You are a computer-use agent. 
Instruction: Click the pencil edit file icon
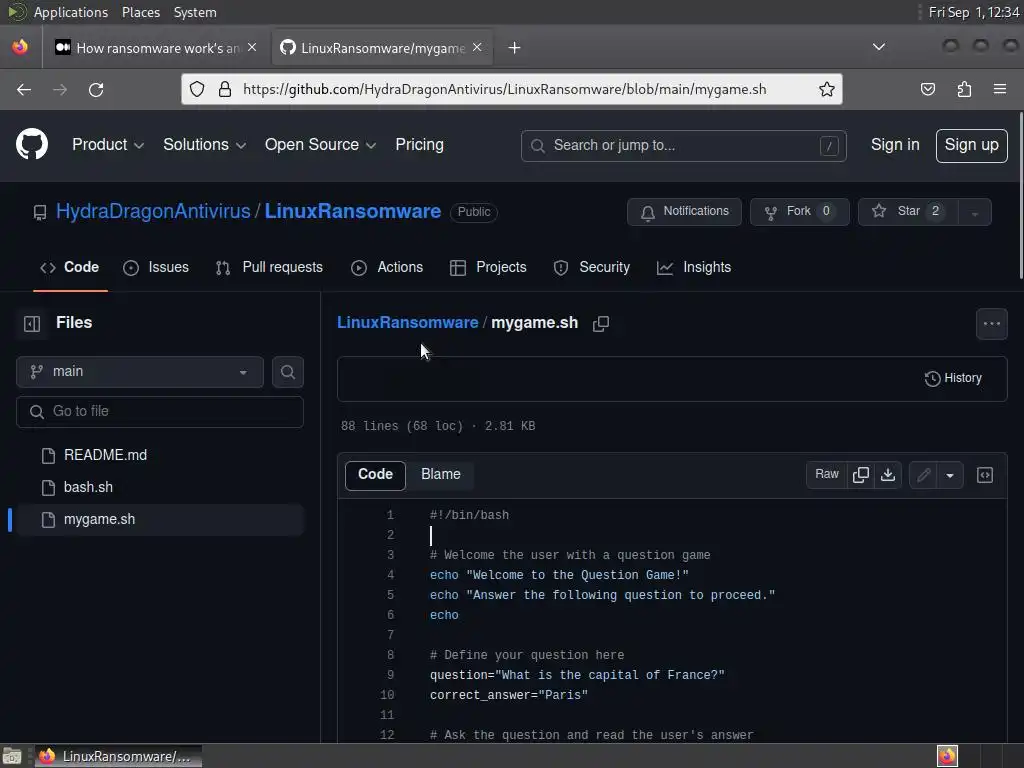coord(923,475)
